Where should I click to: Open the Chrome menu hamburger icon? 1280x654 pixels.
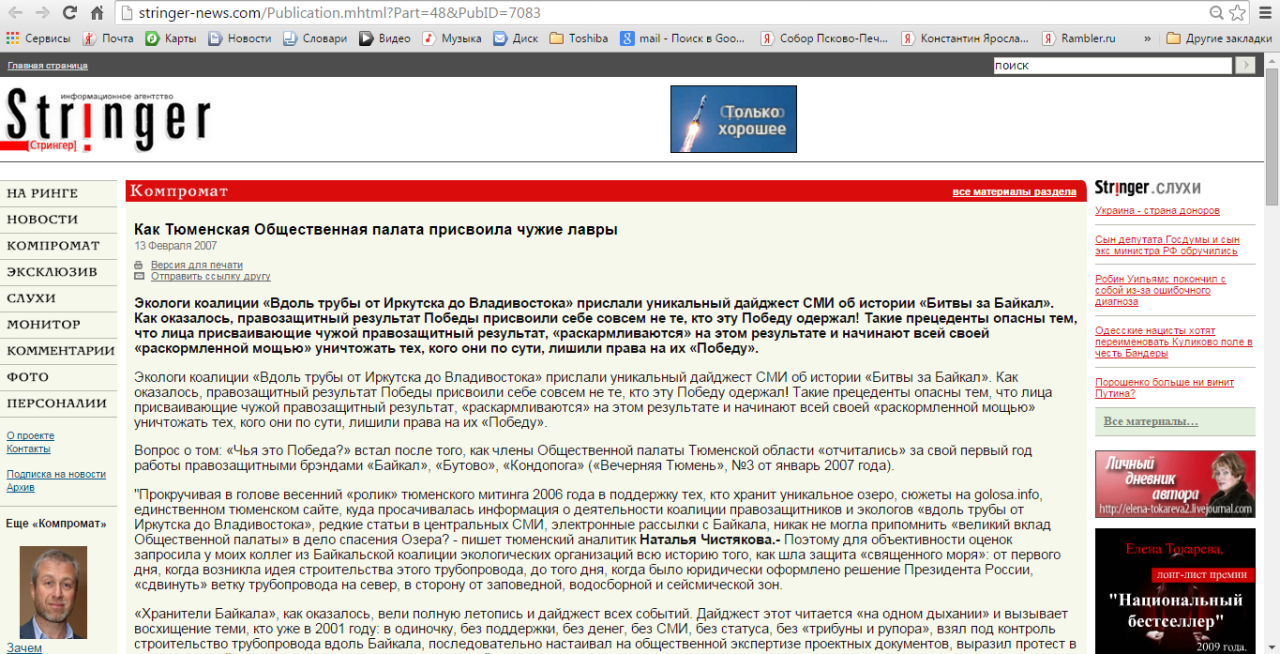(x=1264, y=13)
